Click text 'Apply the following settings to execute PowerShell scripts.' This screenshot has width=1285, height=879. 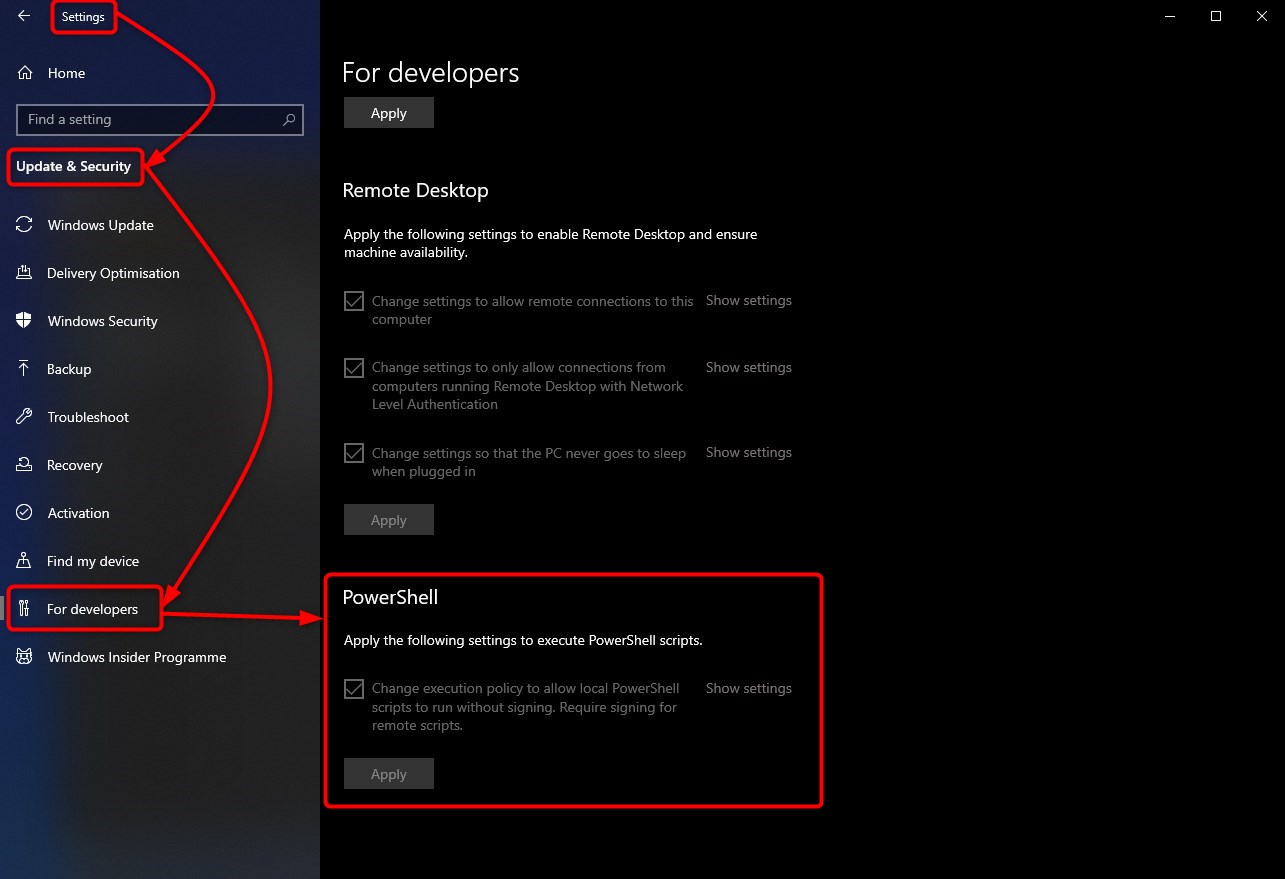523,640
